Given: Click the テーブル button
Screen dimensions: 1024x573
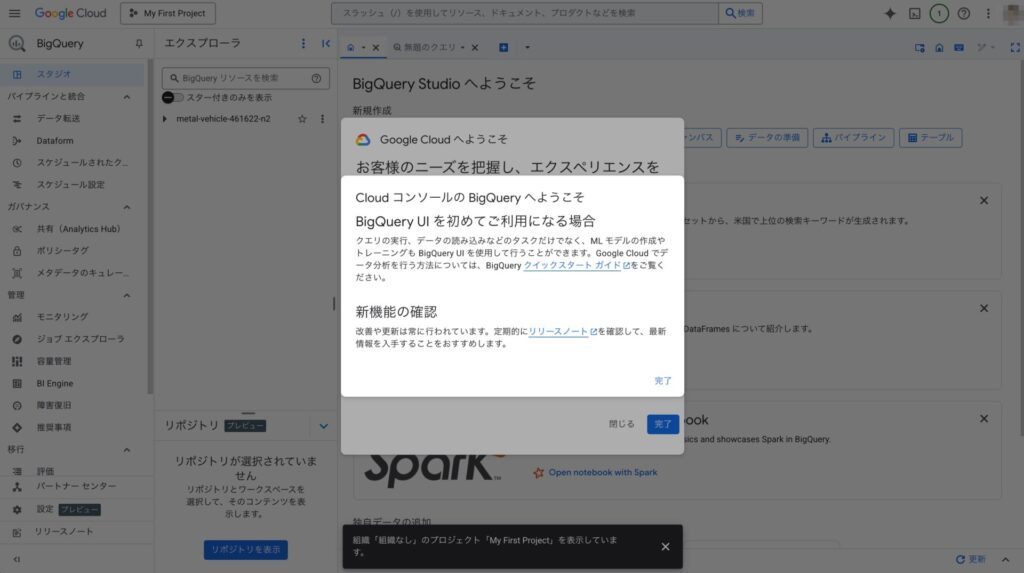Looking at the screenshot, I should coord(931,138).
